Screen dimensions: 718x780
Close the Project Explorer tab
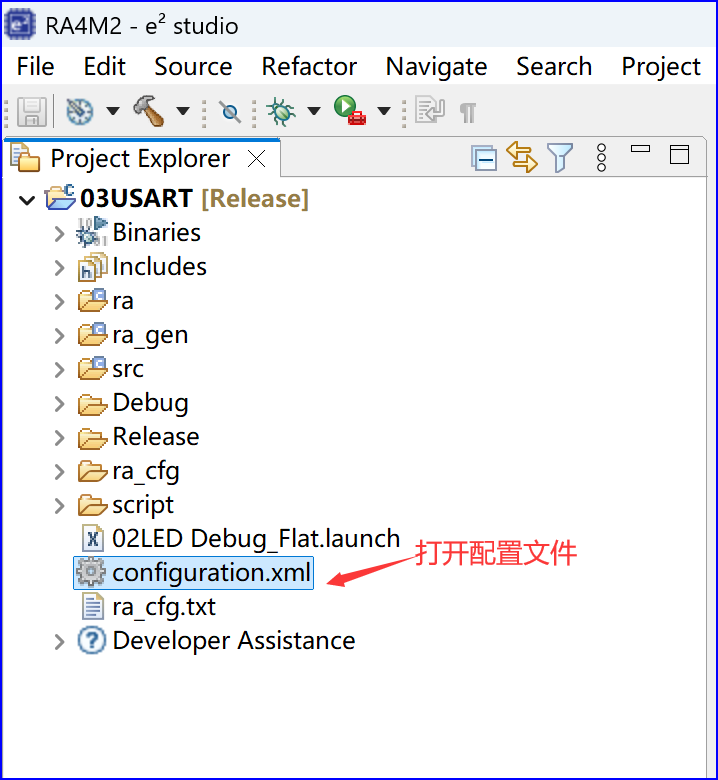tap(257, 159)
